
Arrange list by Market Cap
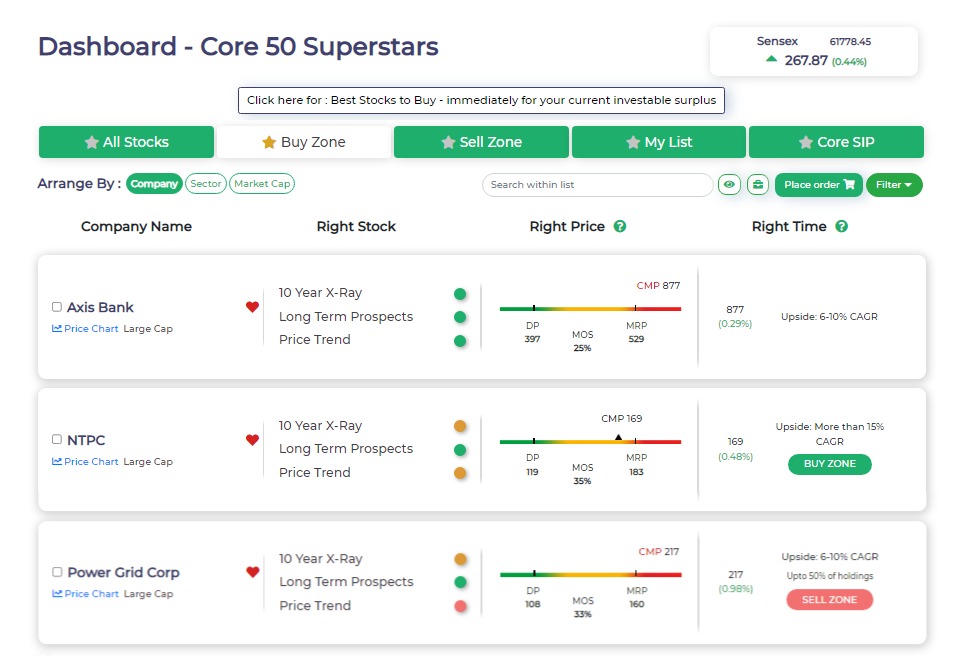click(262, 184)
